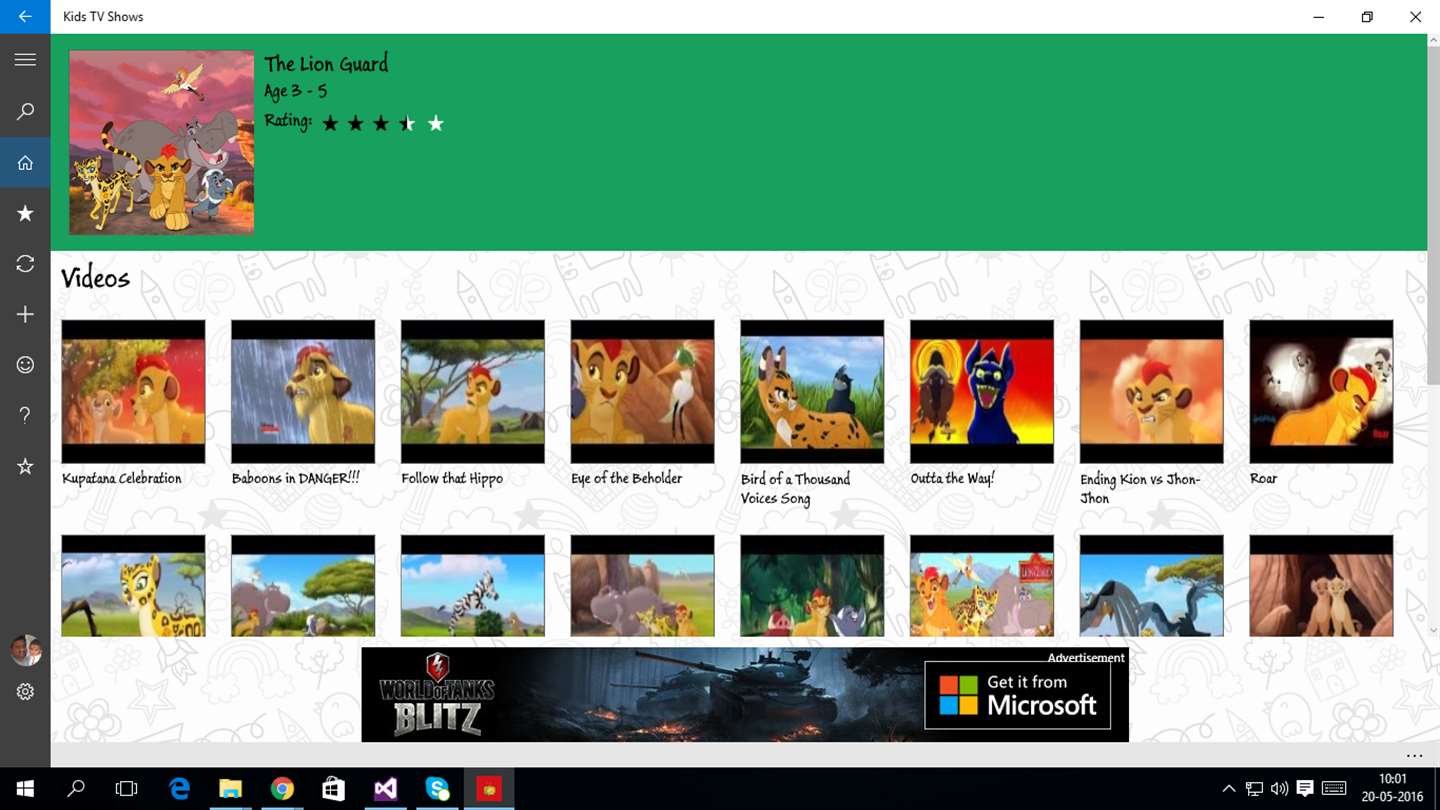Play Bird of a Thousand Voices Song video
1440x810 pixels.
tap(812, 392)
